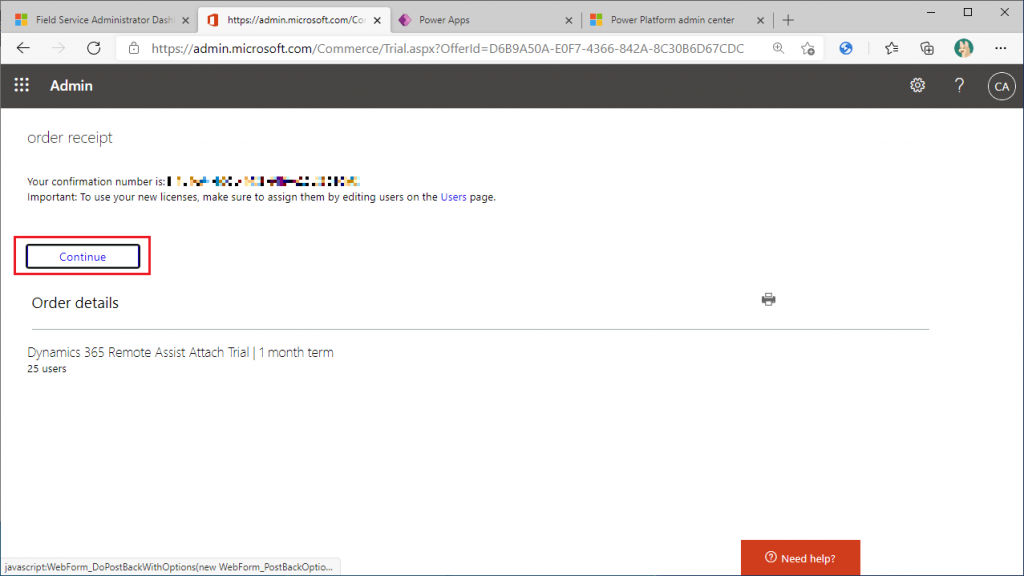Screen dimensions: 1024x576
Task: Go forward with browser forward arrow
Action: coord(59,48)
